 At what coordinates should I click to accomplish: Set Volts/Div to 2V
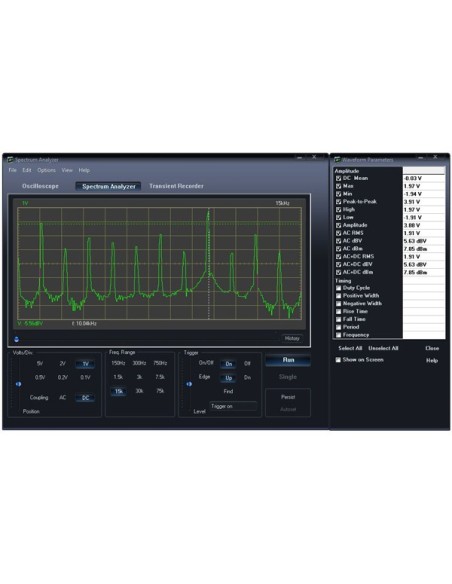point(63,363)
